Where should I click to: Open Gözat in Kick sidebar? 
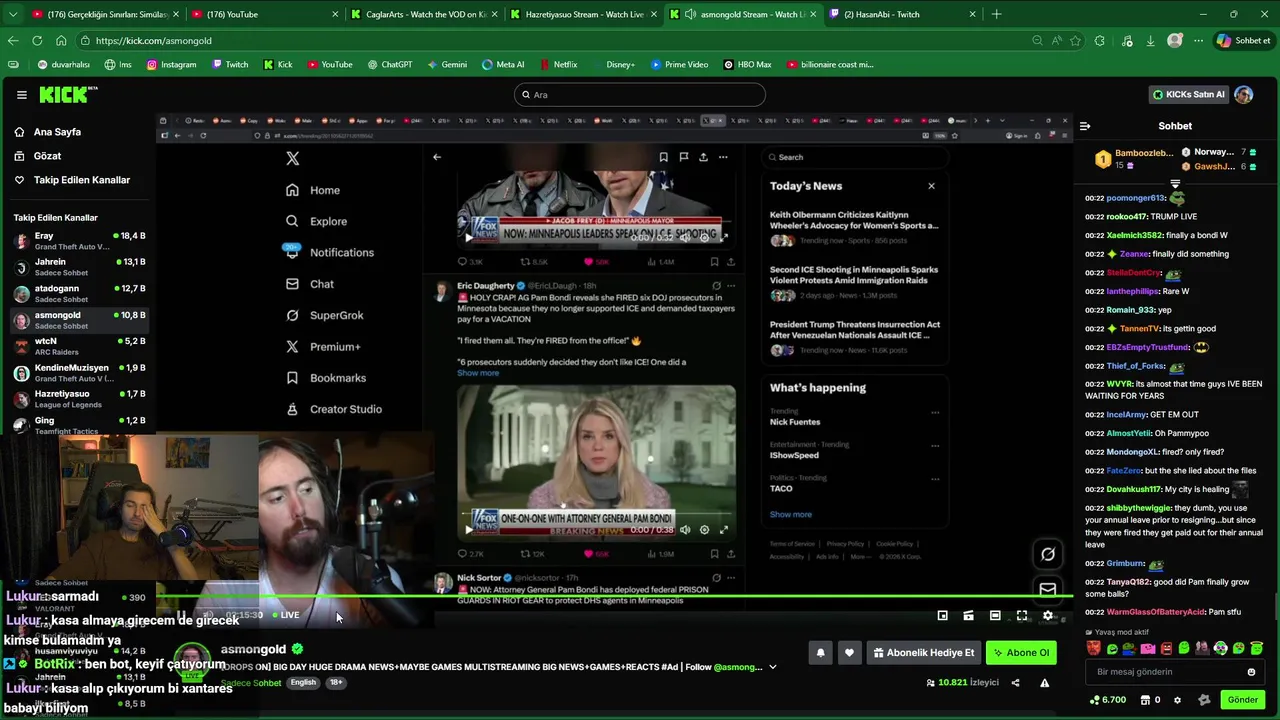pyautogui.click(x=47, y=156)
